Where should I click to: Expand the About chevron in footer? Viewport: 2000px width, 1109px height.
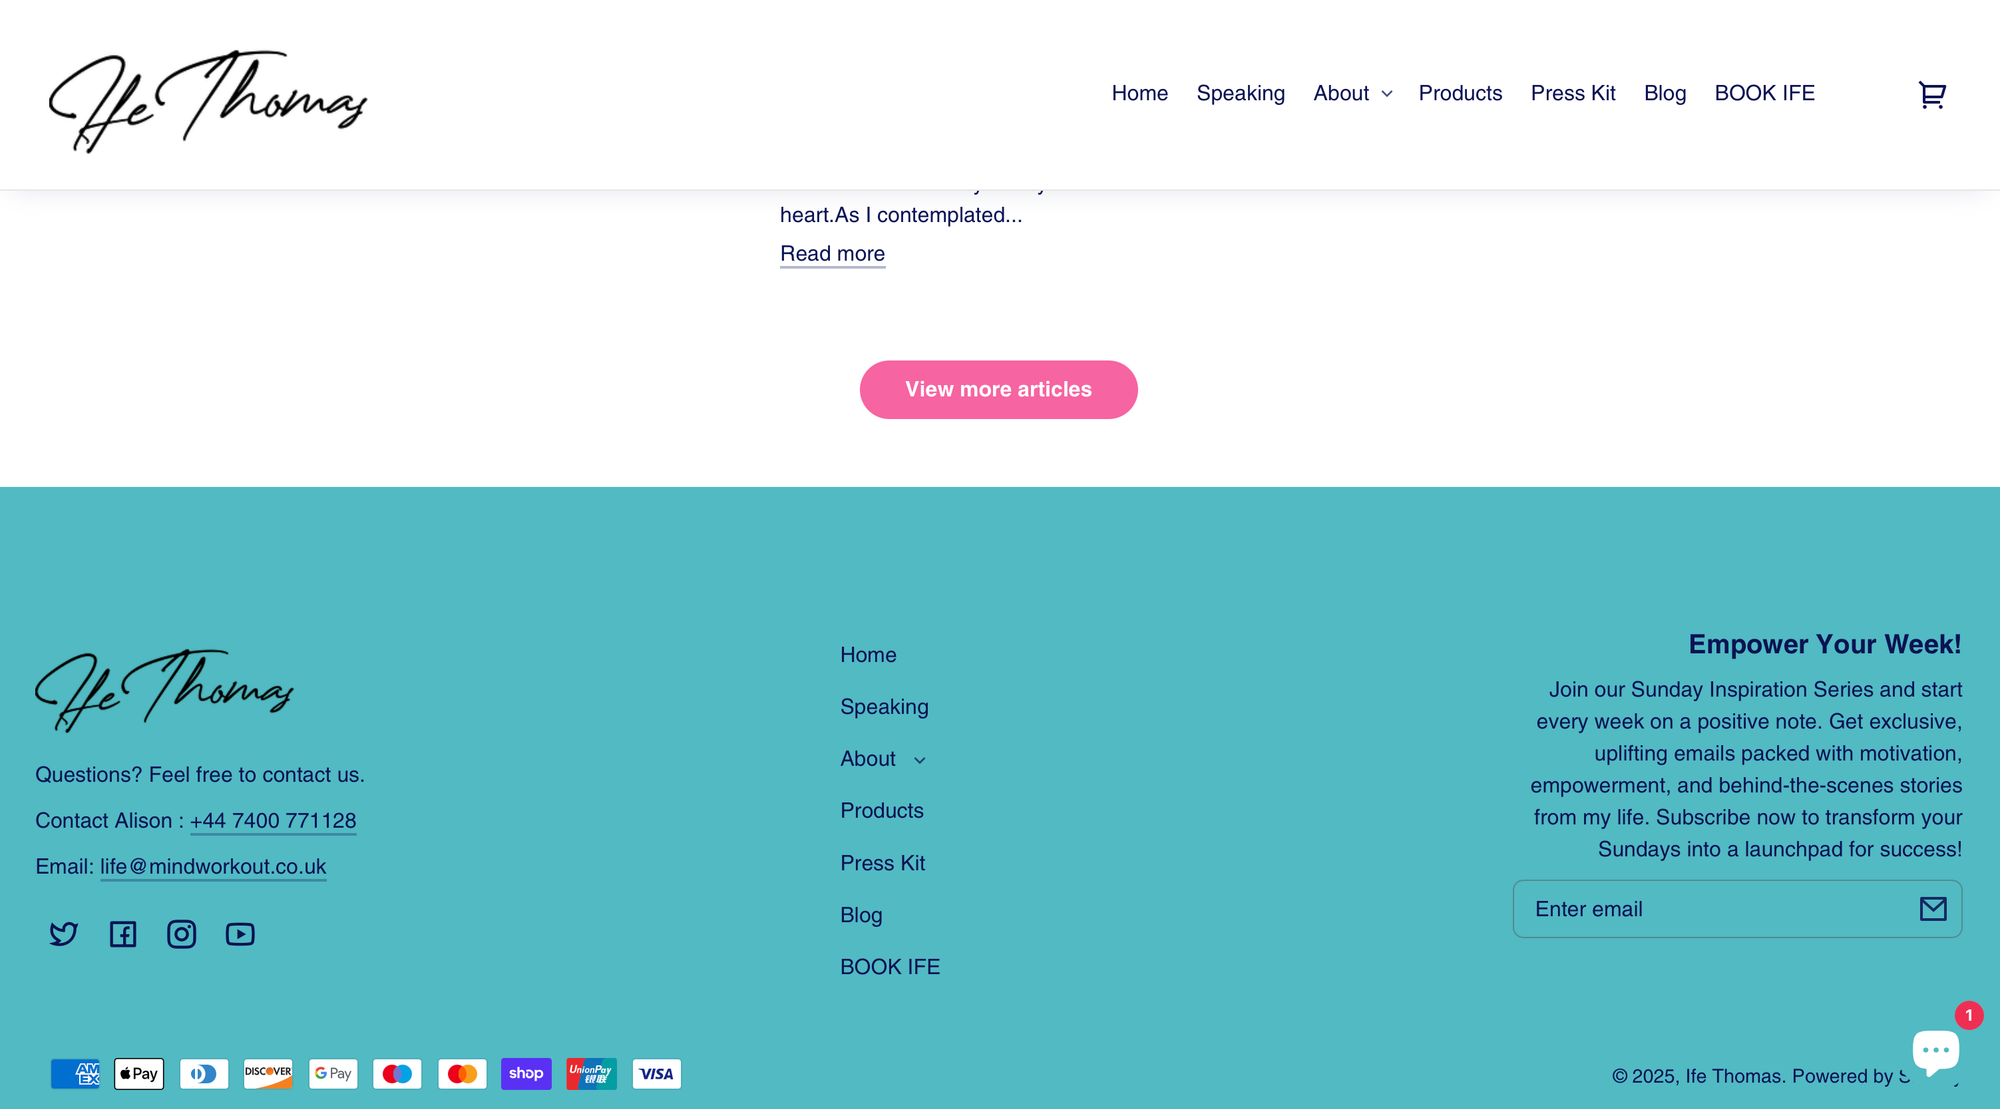coord(919,760)
